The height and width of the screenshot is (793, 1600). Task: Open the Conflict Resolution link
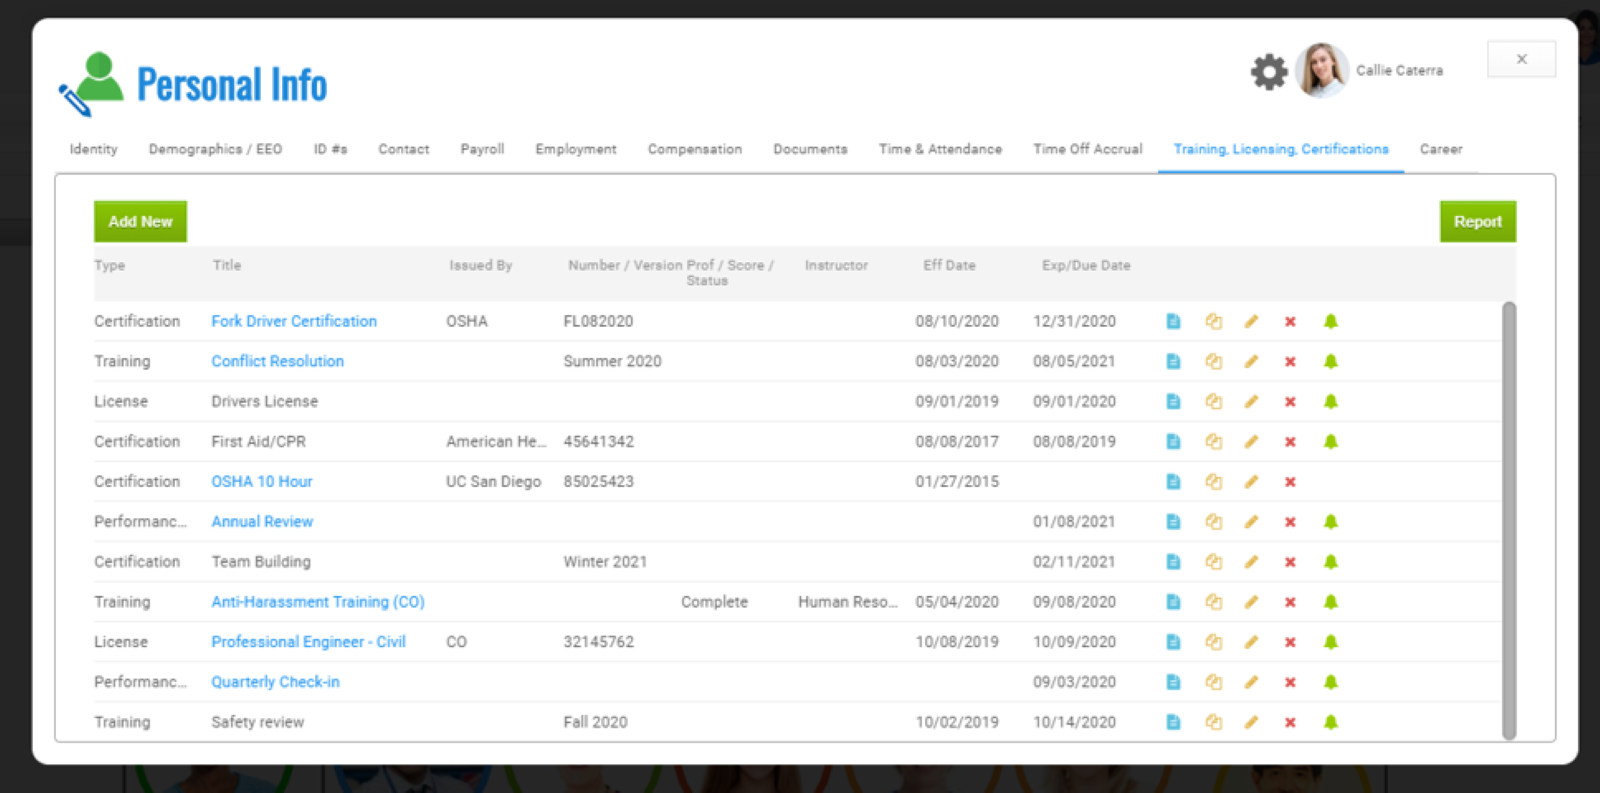click(277, 361)
